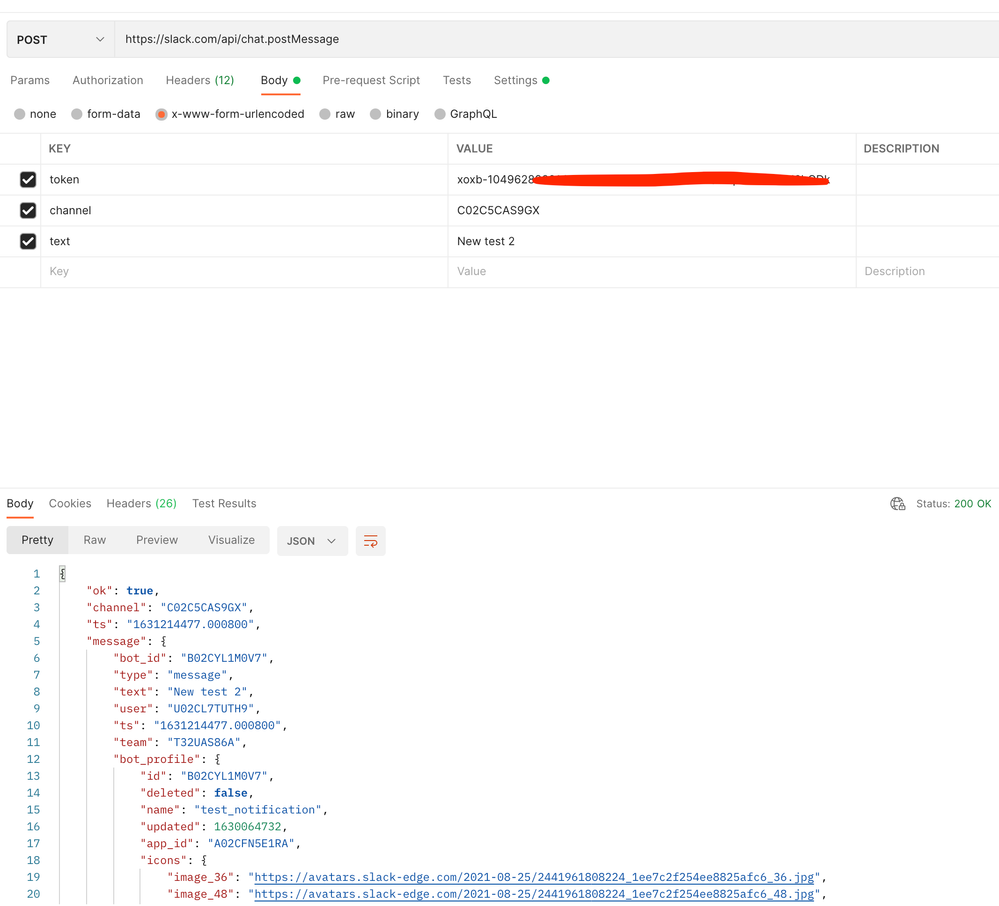Open the response Cookies tab

[x=70, y=503]
